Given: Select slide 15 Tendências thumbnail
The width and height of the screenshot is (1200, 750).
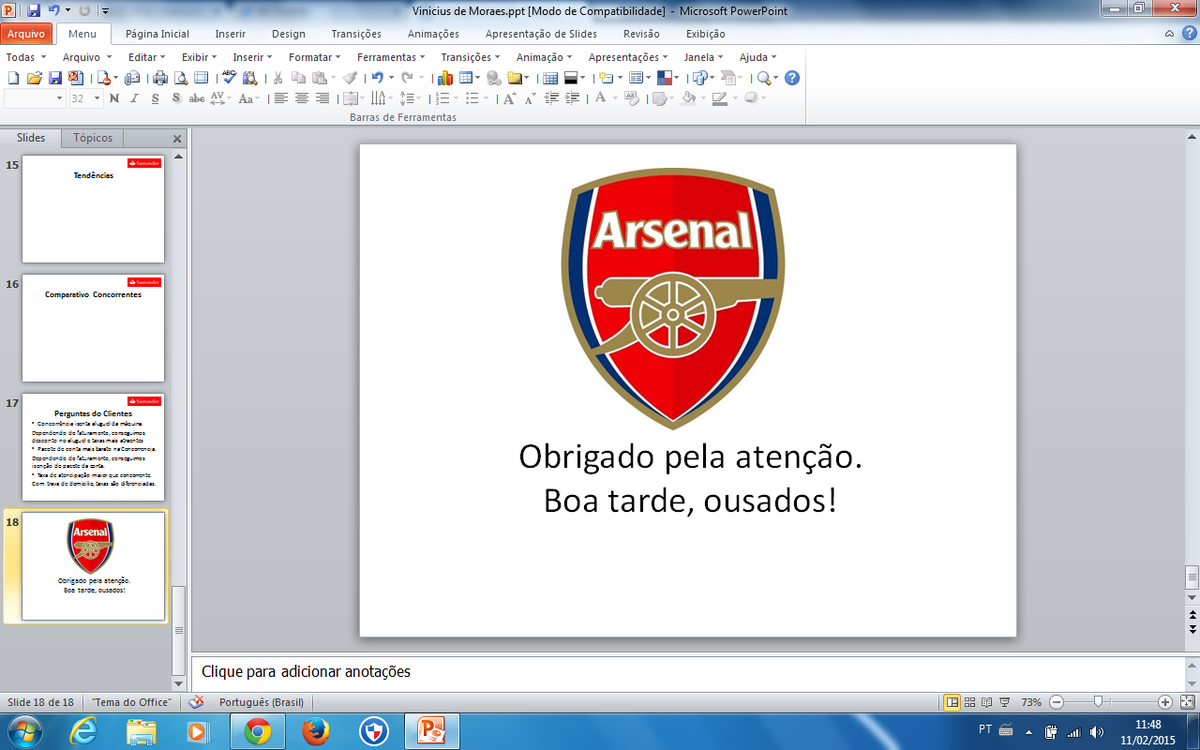Looking at the screenshot, I should point(93,209).
